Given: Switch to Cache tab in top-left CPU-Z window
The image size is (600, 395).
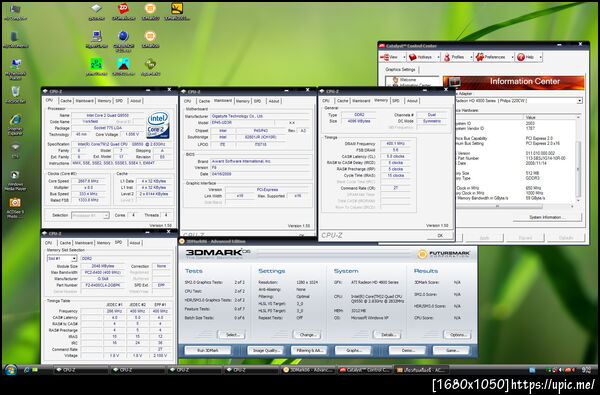Looking at the screenshot, I should point(66,101).
